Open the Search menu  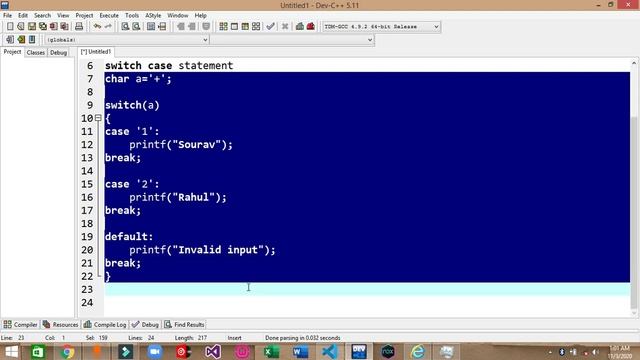pyautogui.click(x=42, y=16)
